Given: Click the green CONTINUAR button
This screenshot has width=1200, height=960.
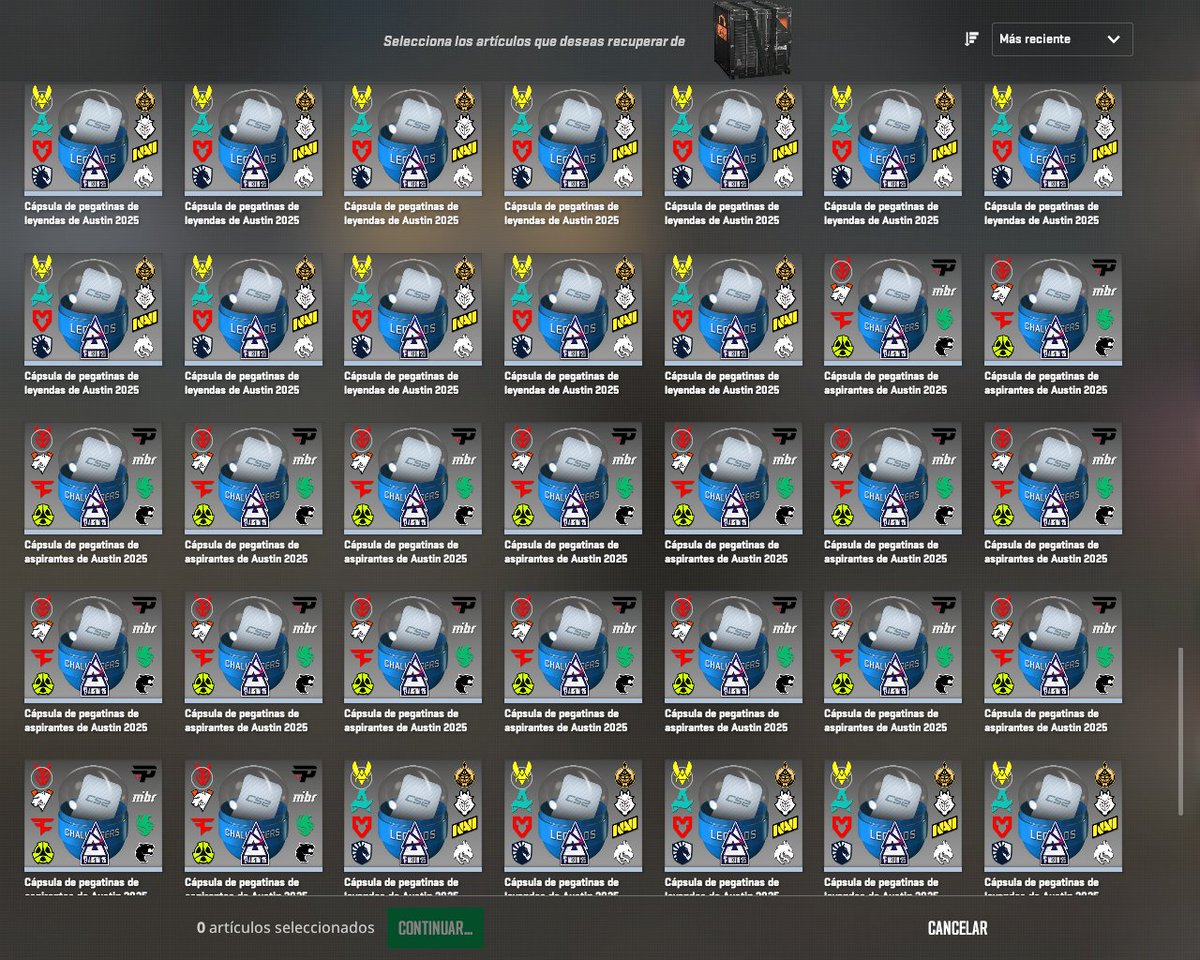Looking at the screenshot, I should click(x=435, y=928).
